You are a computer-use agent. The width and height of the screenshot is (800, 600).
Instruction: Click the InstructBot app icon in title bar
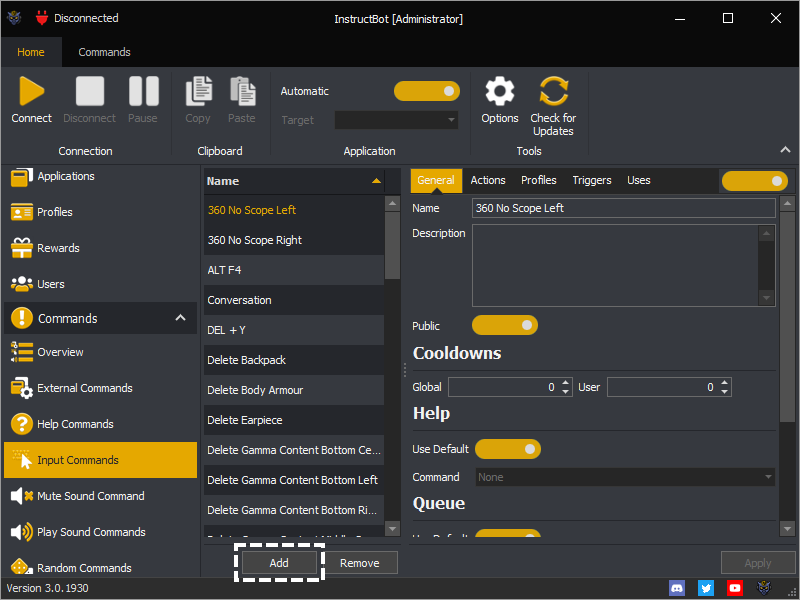(14, 18)
